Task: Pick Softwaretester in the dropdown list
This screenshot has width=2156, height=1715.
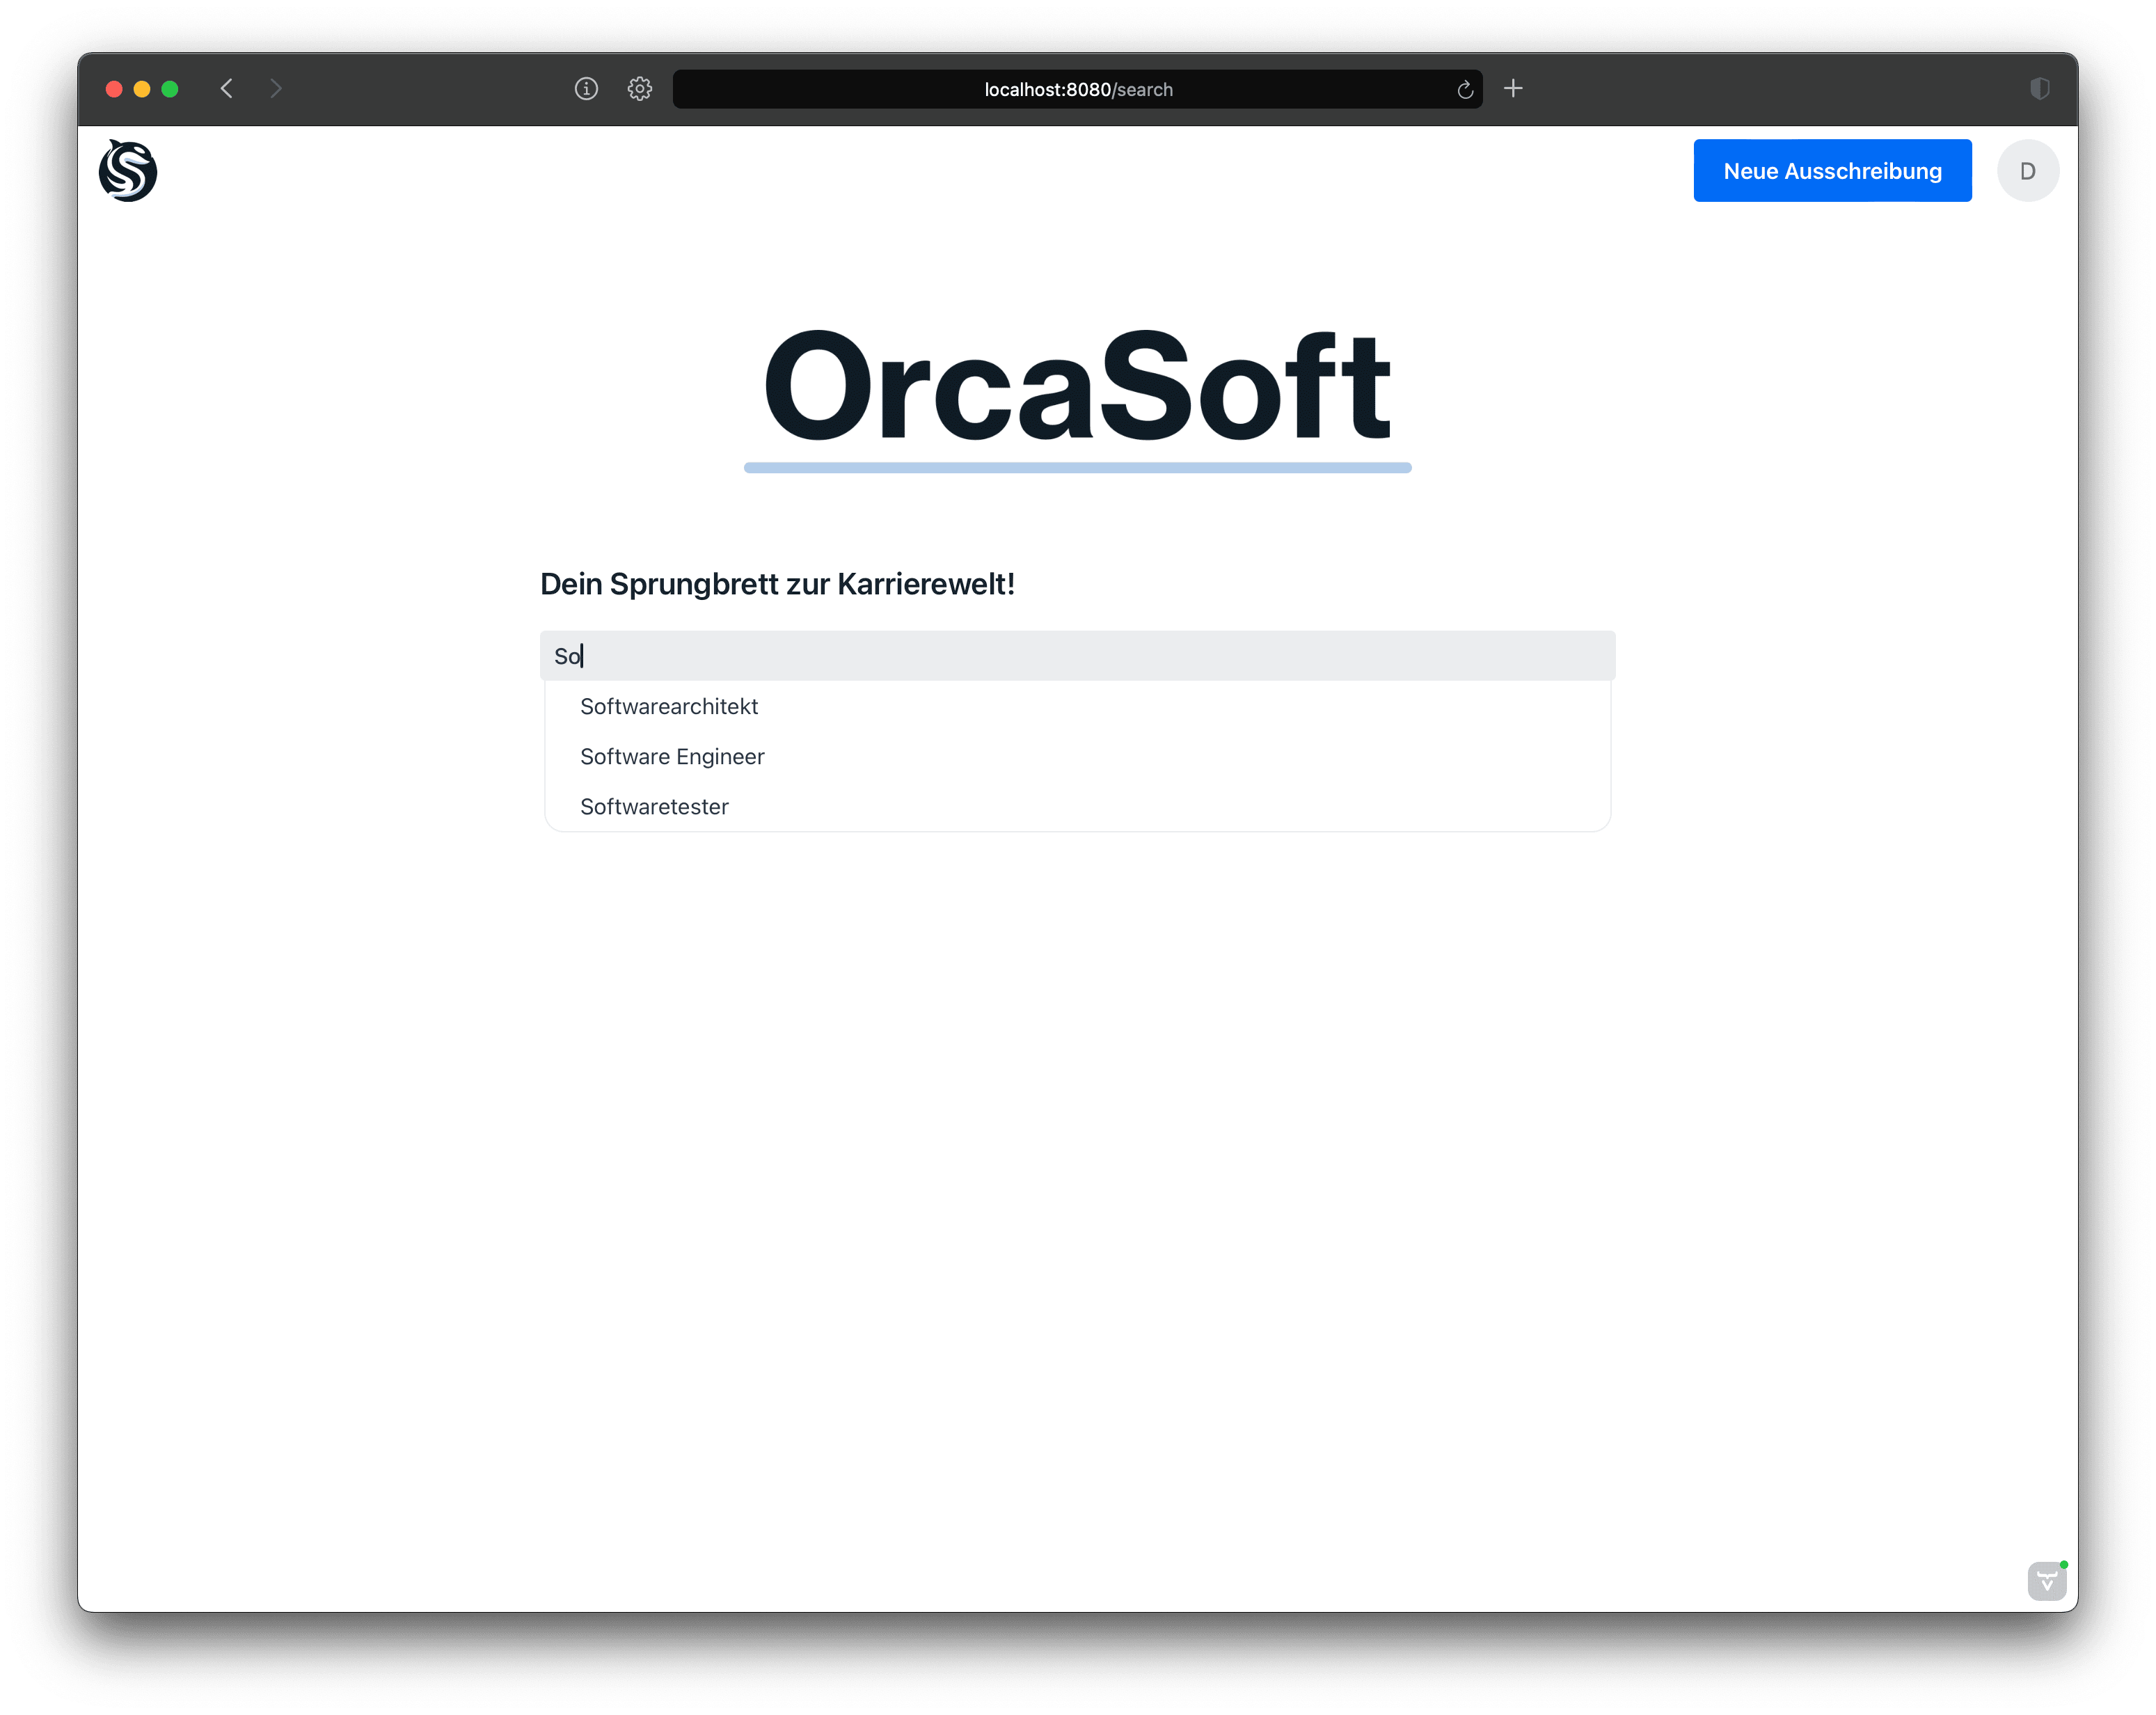Action: point(654,807)
